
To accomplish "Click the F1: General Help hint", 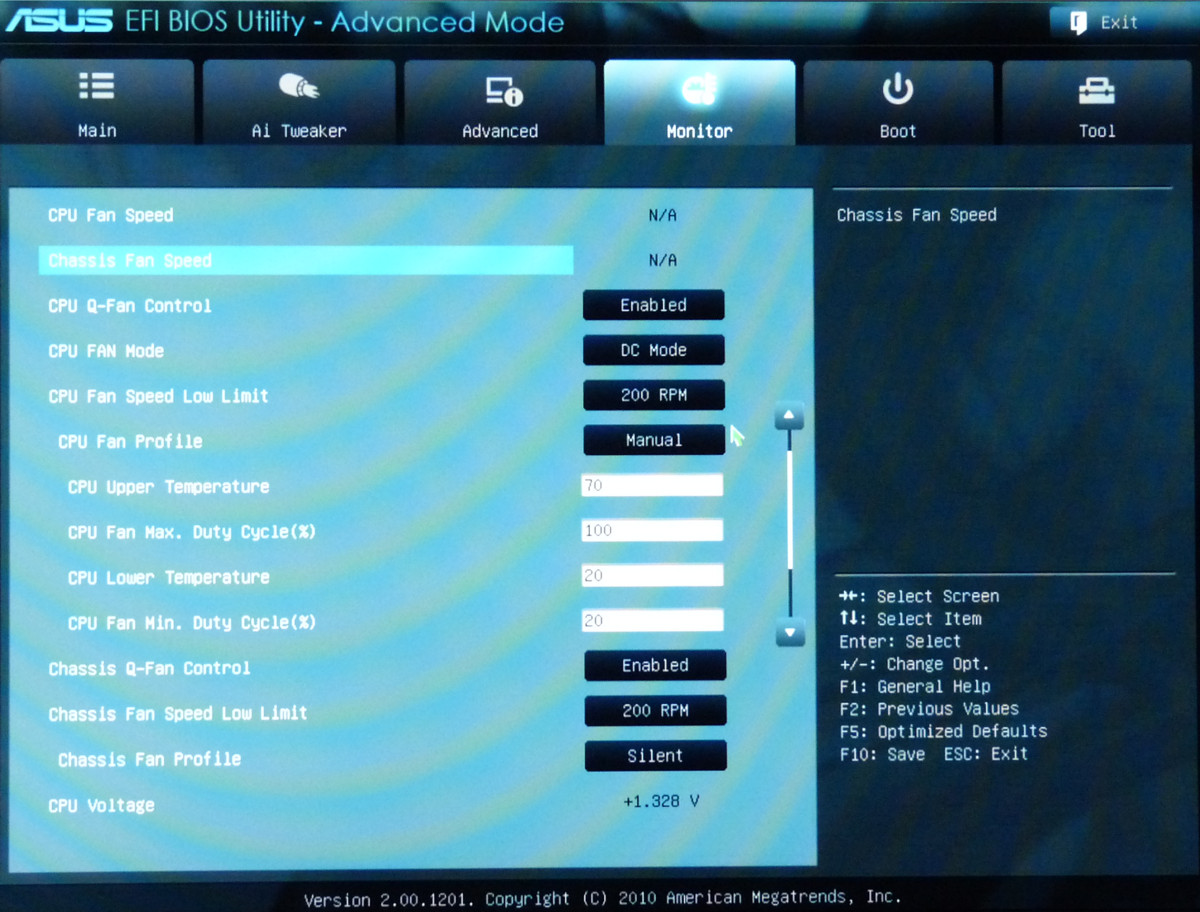I will point(915,686).
